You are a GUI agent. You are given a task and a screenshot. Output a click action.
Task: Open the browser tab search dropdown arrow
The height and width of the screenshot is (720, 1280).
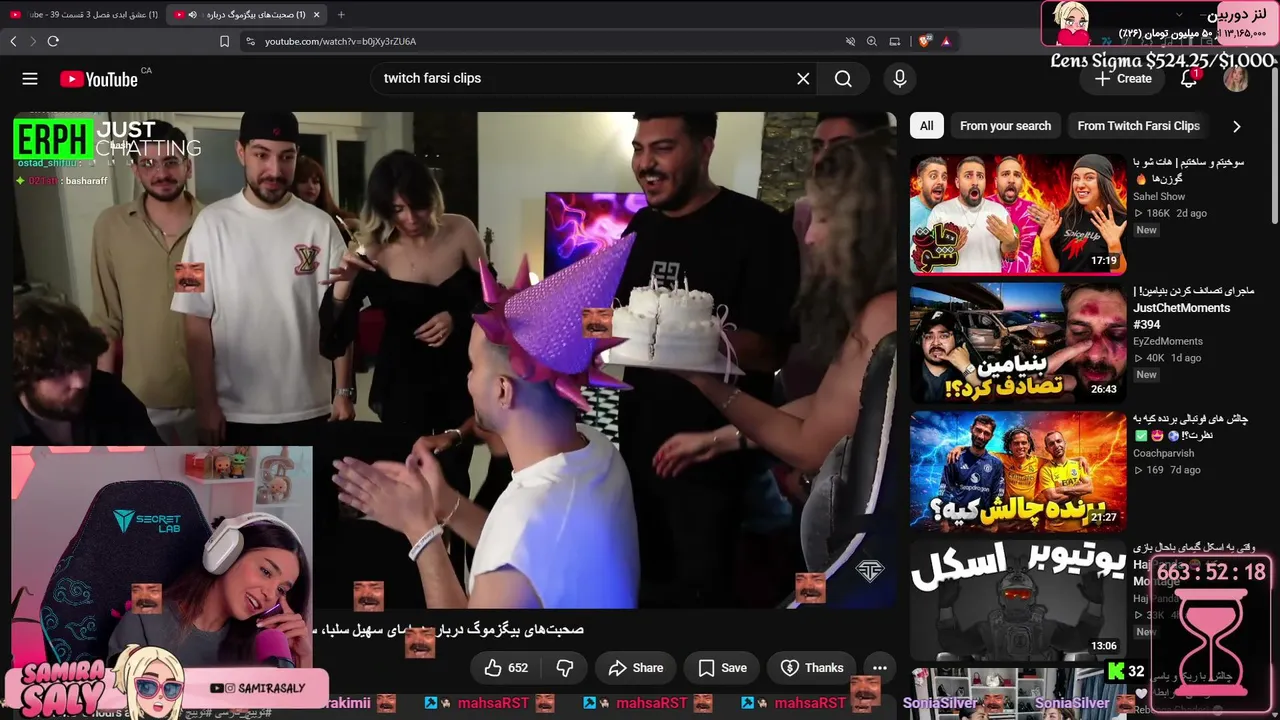[x=1179, y=15]
